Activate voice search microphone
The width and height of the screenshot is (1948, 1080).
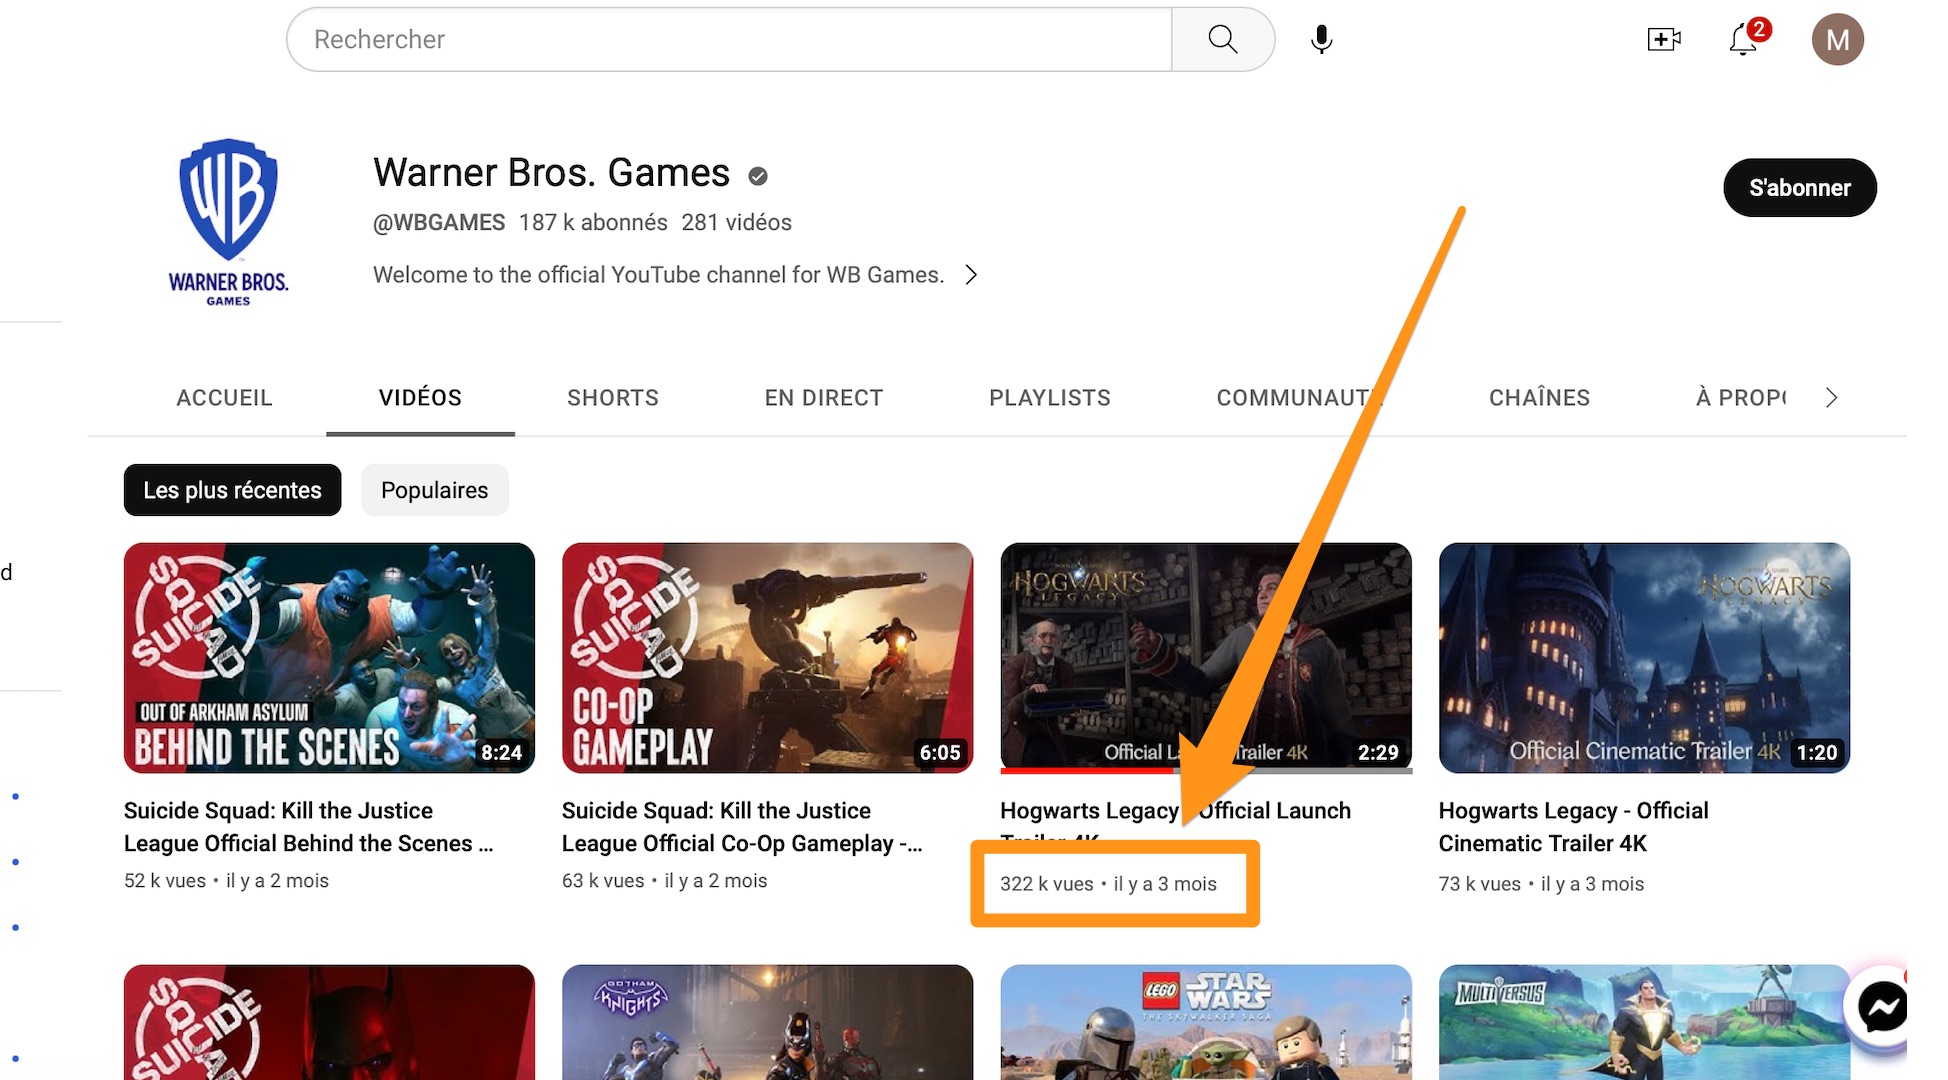click(1321, 39)
